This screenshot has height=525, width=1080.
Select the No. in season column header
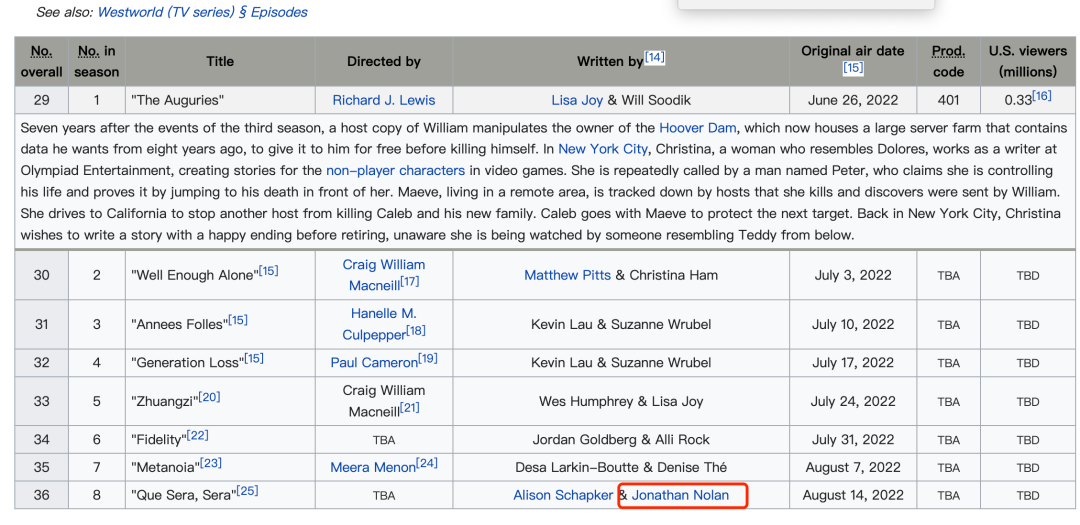coord(96,61)
